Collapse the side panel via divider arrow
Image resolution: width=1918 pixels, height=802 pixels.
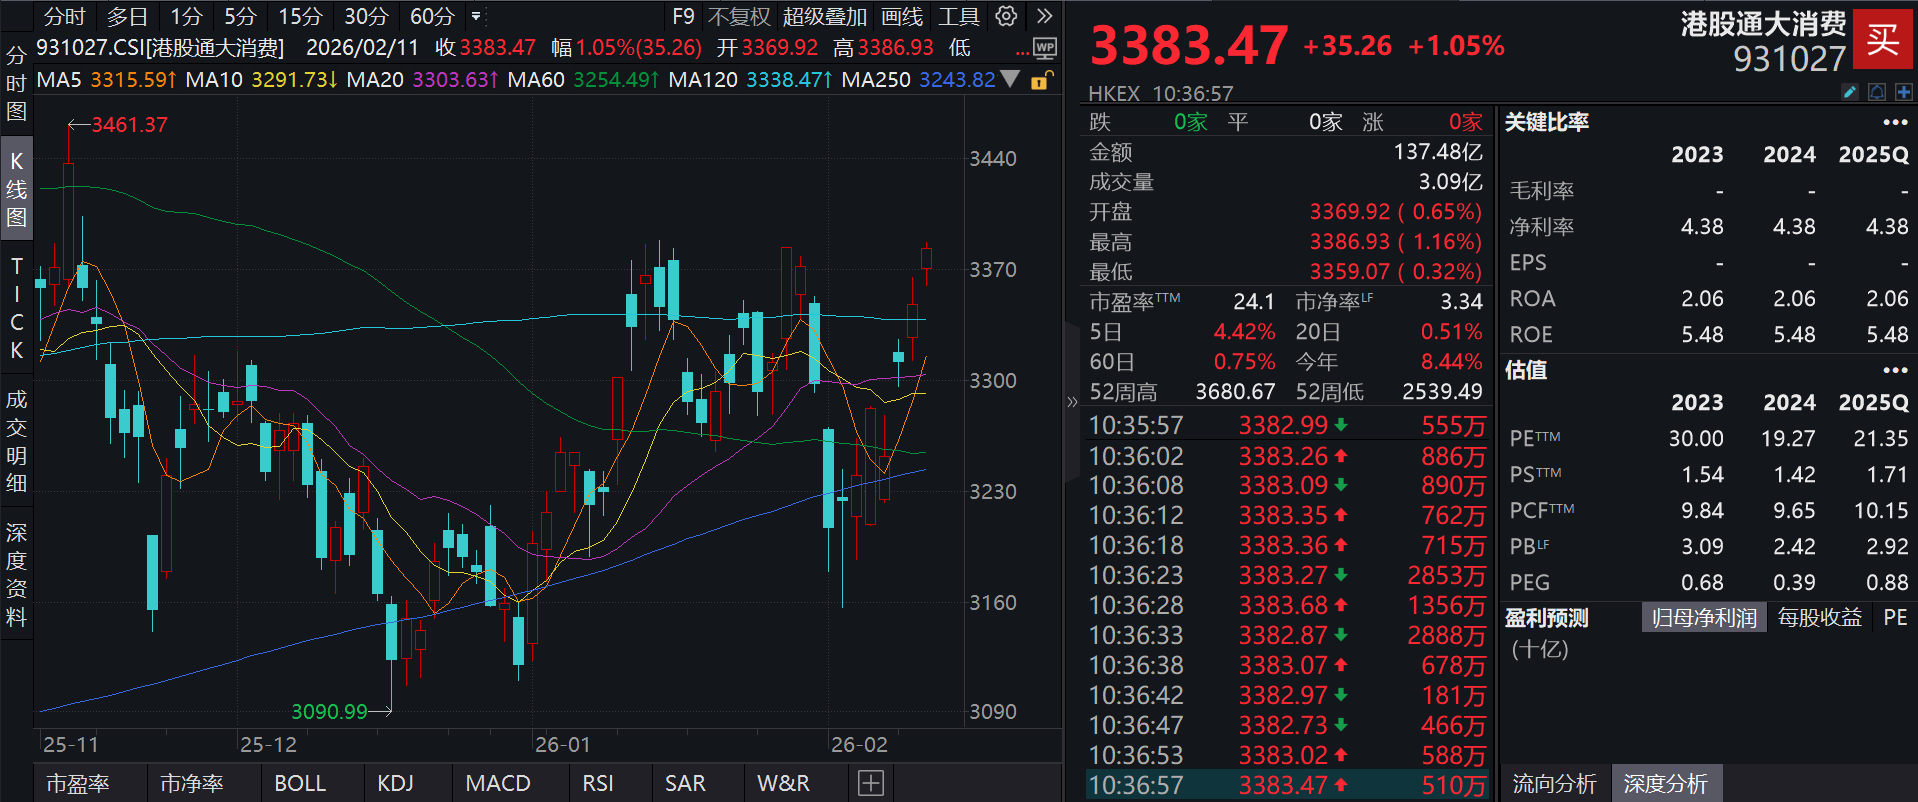pos(1072,402)
